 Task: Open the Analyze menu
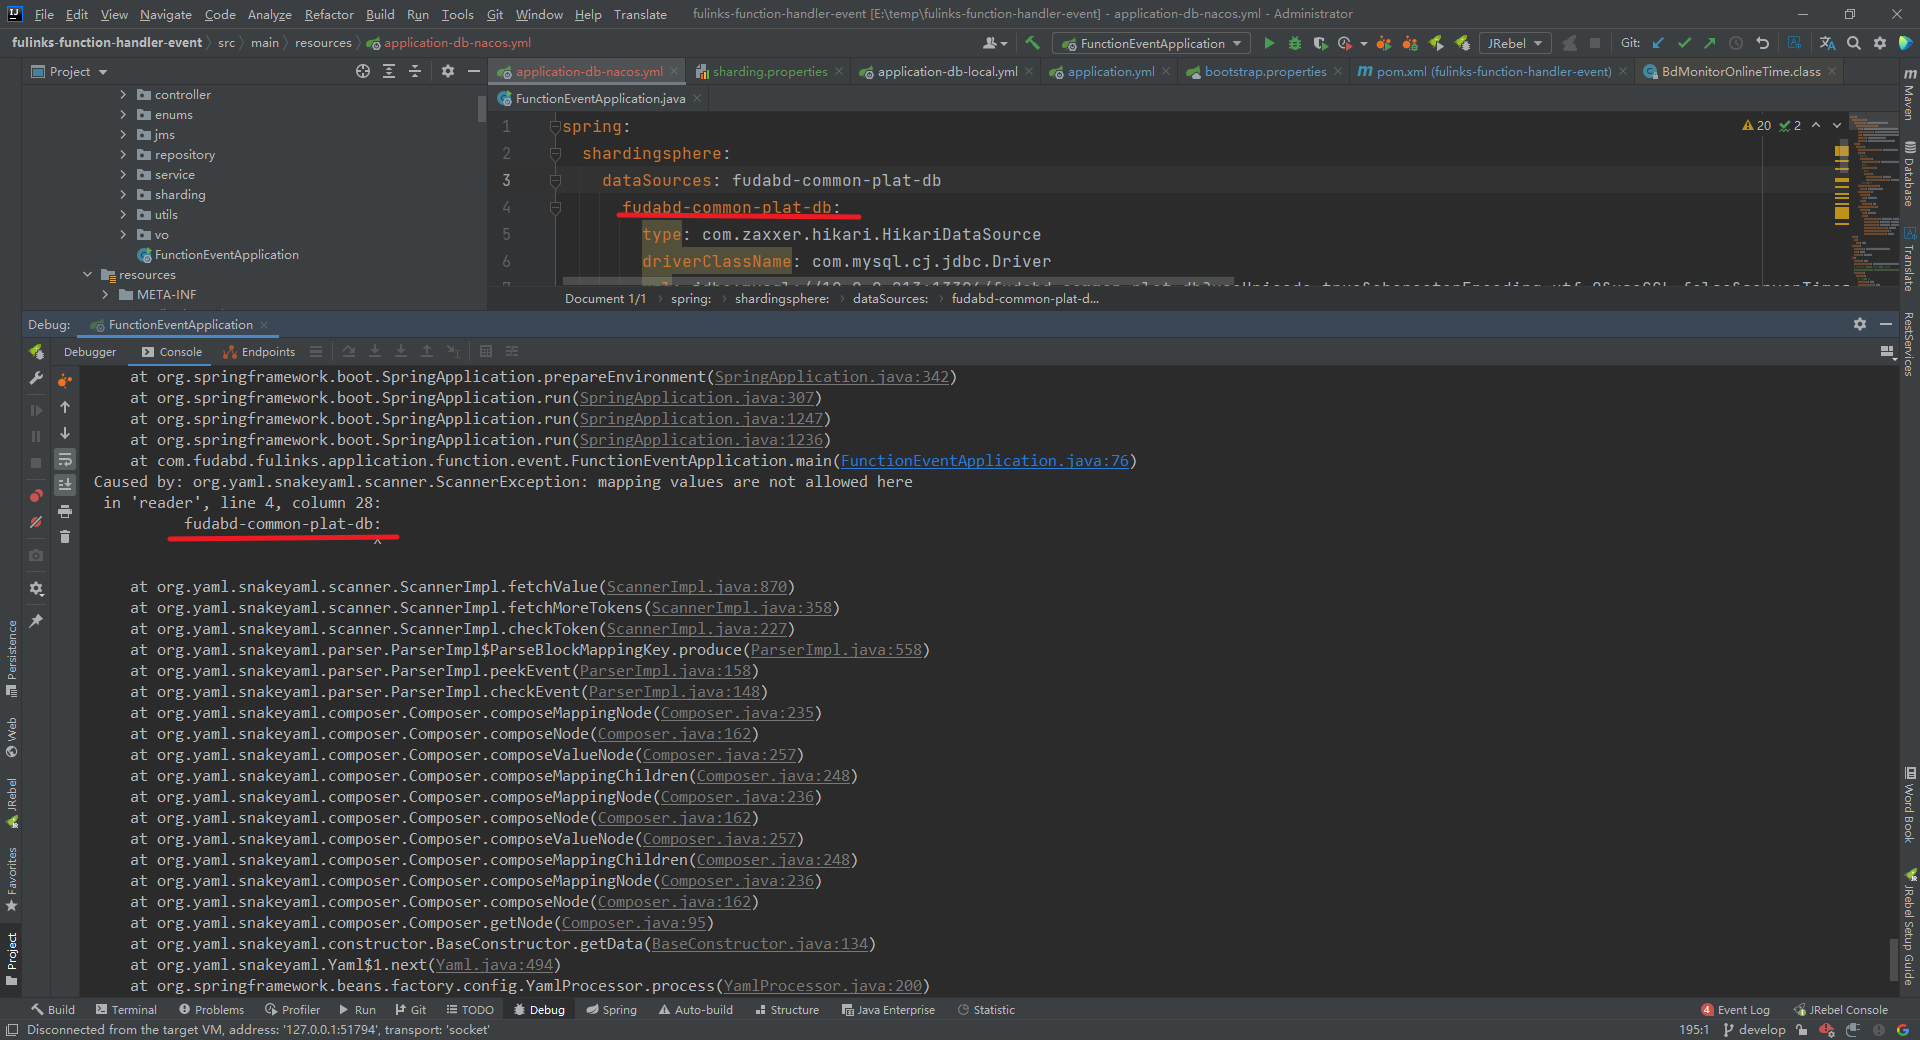point(269,14)
